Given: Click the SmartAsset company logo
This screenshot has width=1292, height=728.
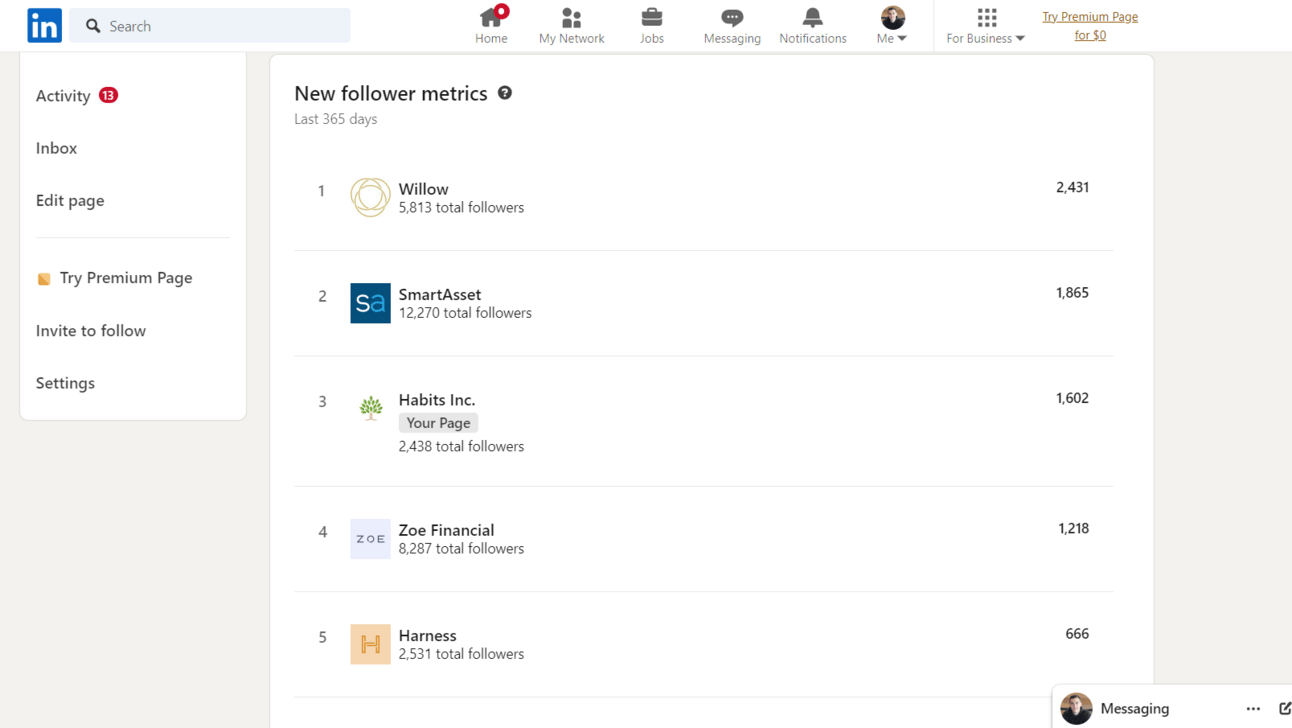Looking at the screenshot, I should (x=370, y=303).
